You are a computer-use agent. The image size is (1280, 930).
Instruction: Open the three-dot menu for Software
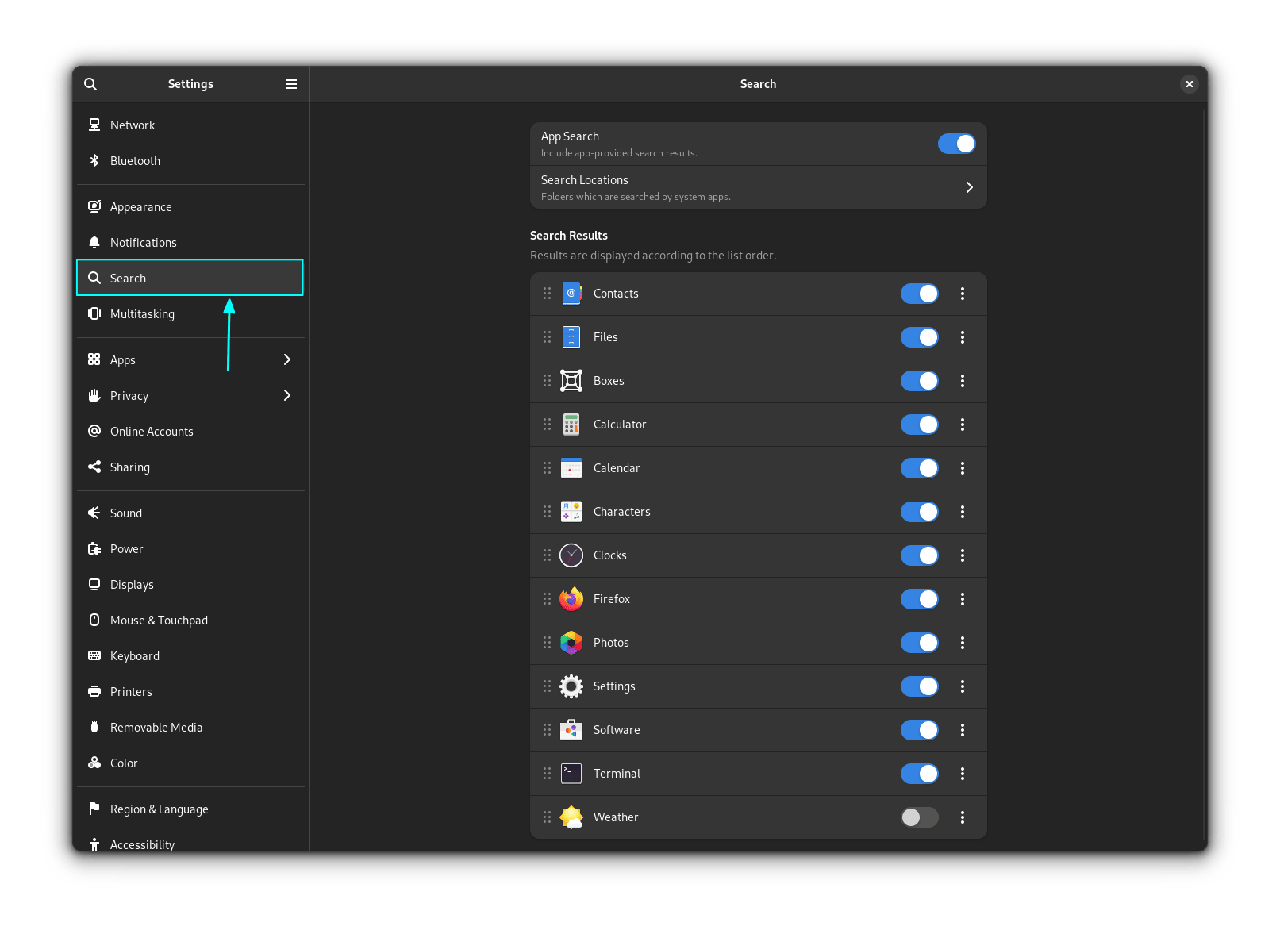[962, 730]
